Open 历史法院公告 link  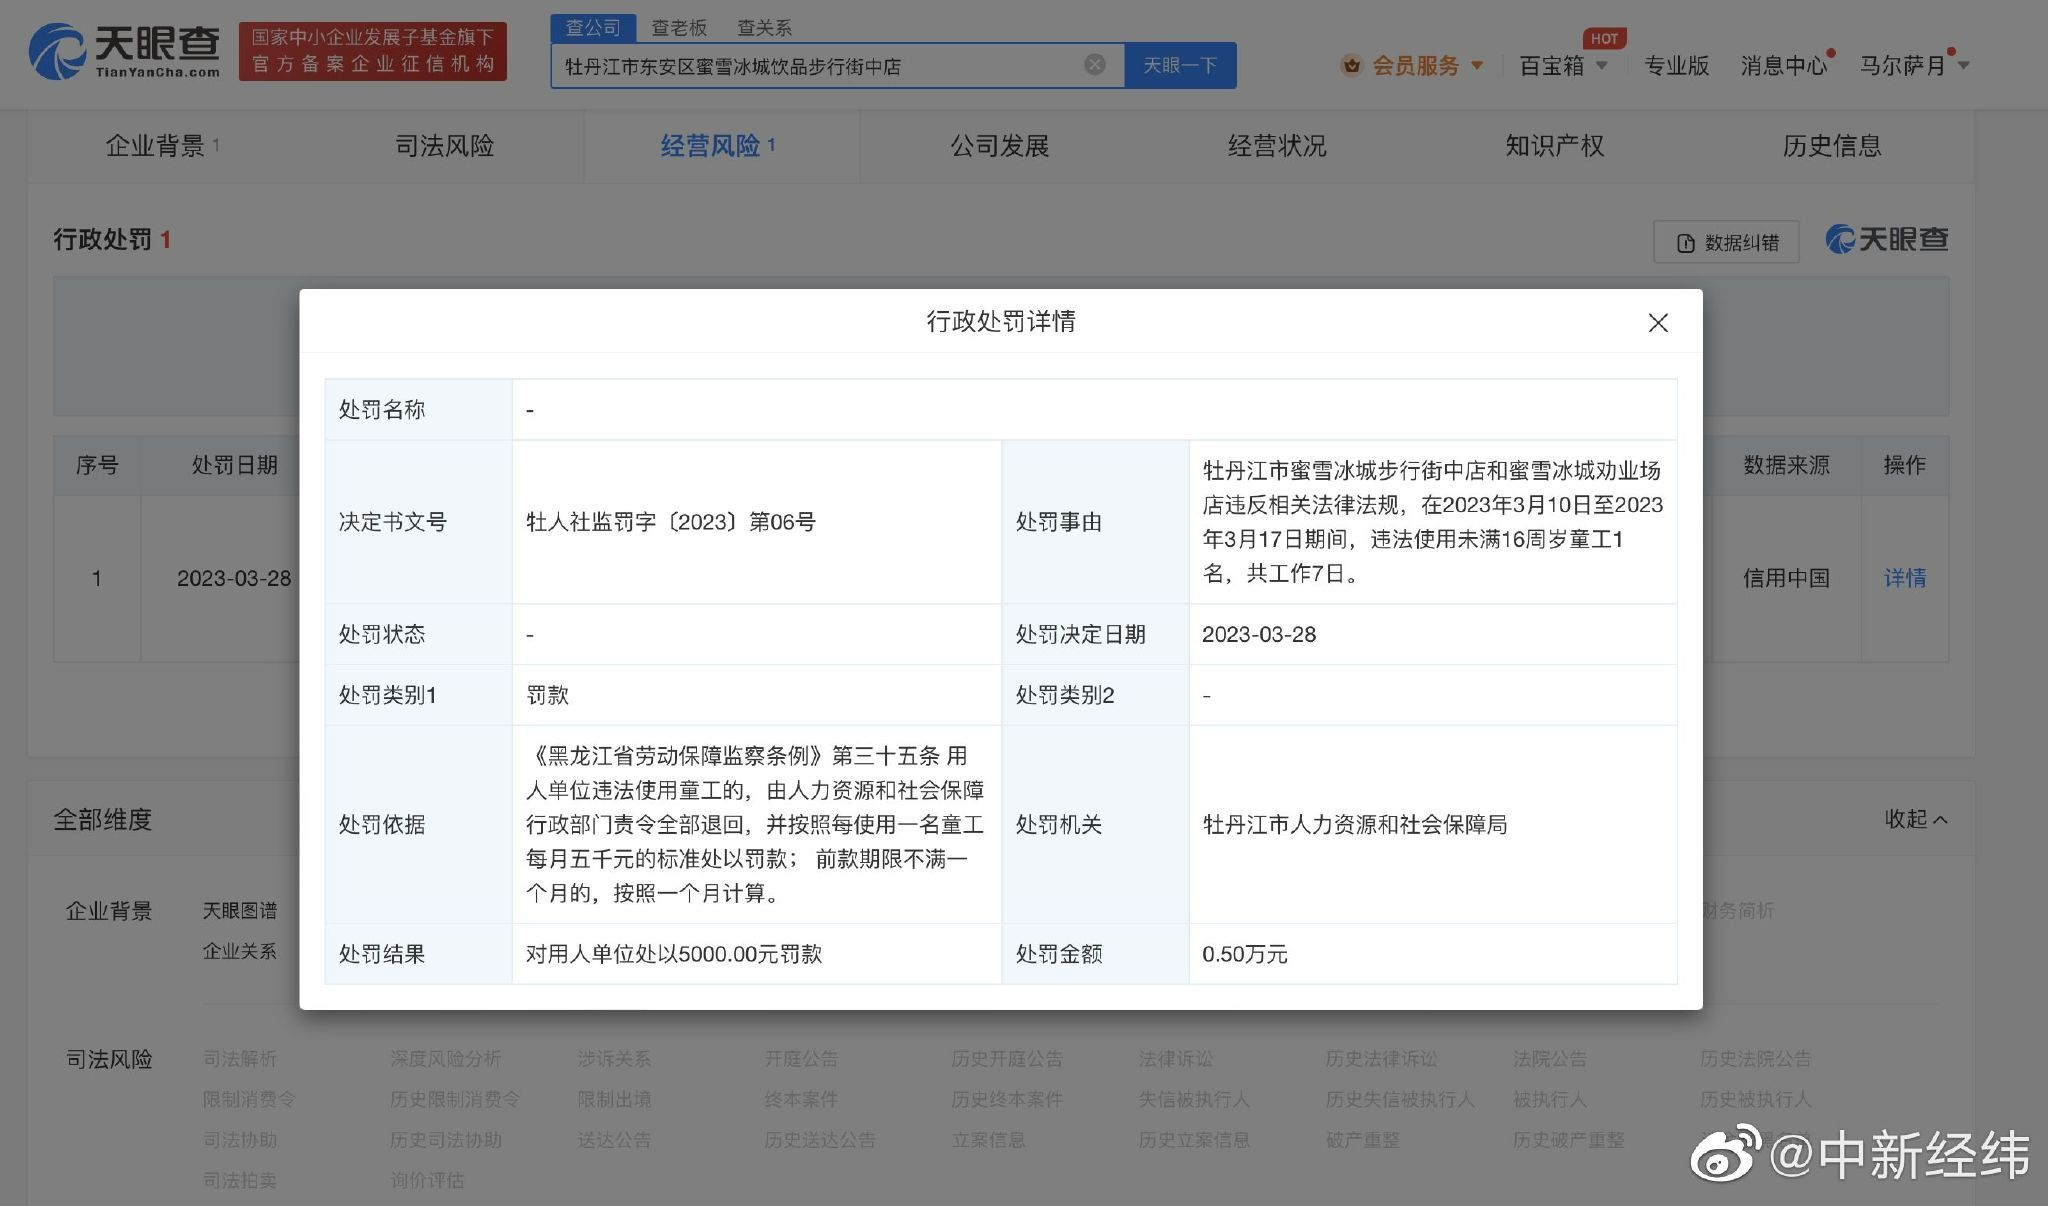(1756, 1058)
